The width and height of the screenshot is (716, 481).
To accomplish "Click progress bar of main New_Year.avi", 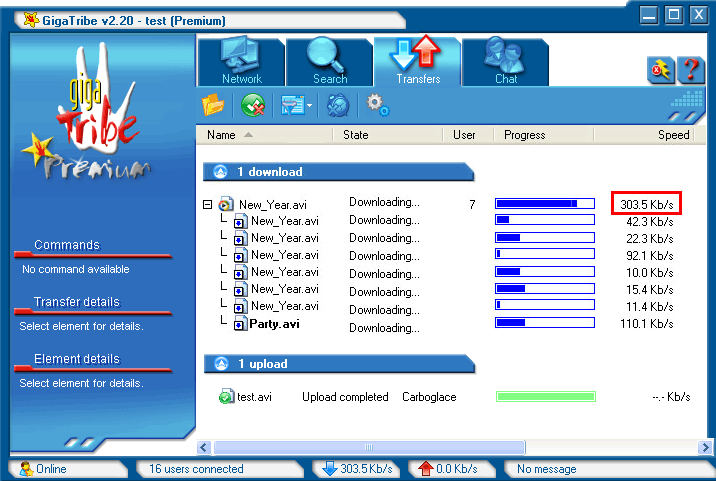I will coord(545,203).
